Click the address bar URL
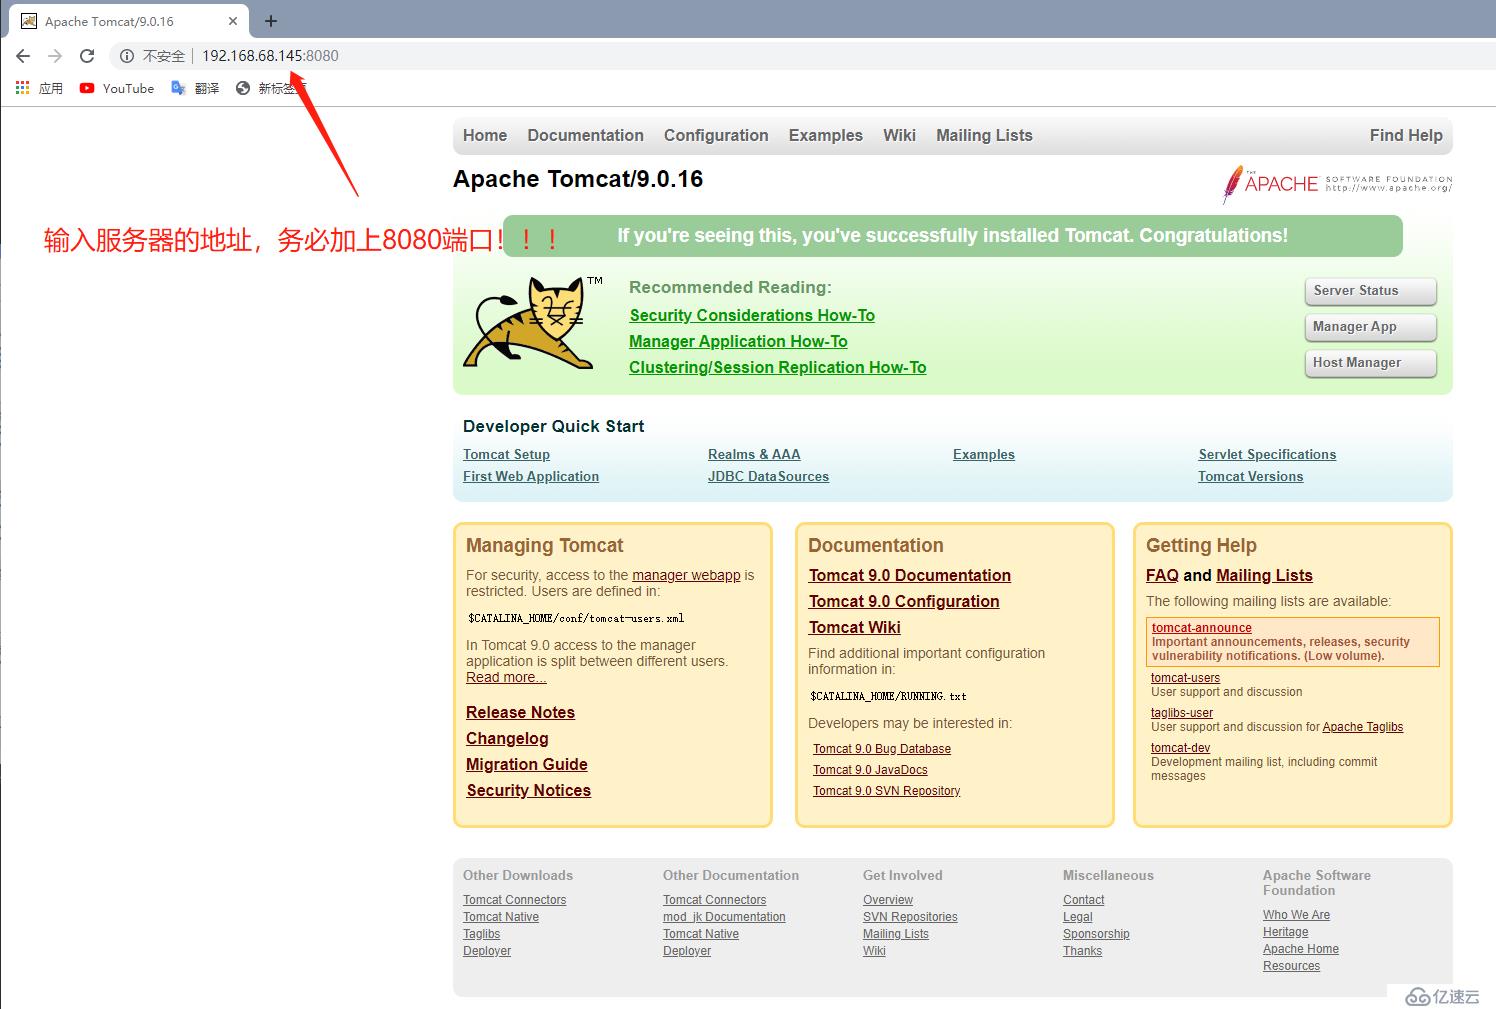Image resolution: width=1496 pixels, height=1009 pixels. click(x=270, y=56)
